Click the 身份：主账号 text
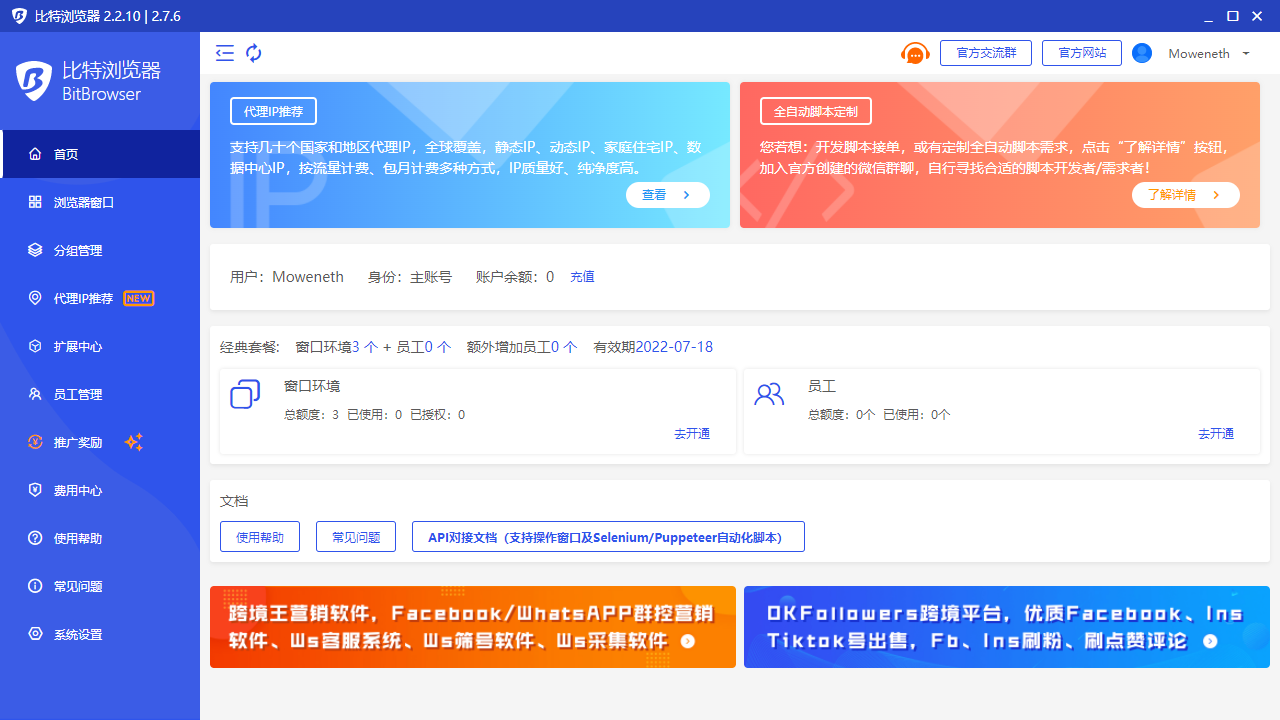 pyautogui.click(x=410, y=277)
